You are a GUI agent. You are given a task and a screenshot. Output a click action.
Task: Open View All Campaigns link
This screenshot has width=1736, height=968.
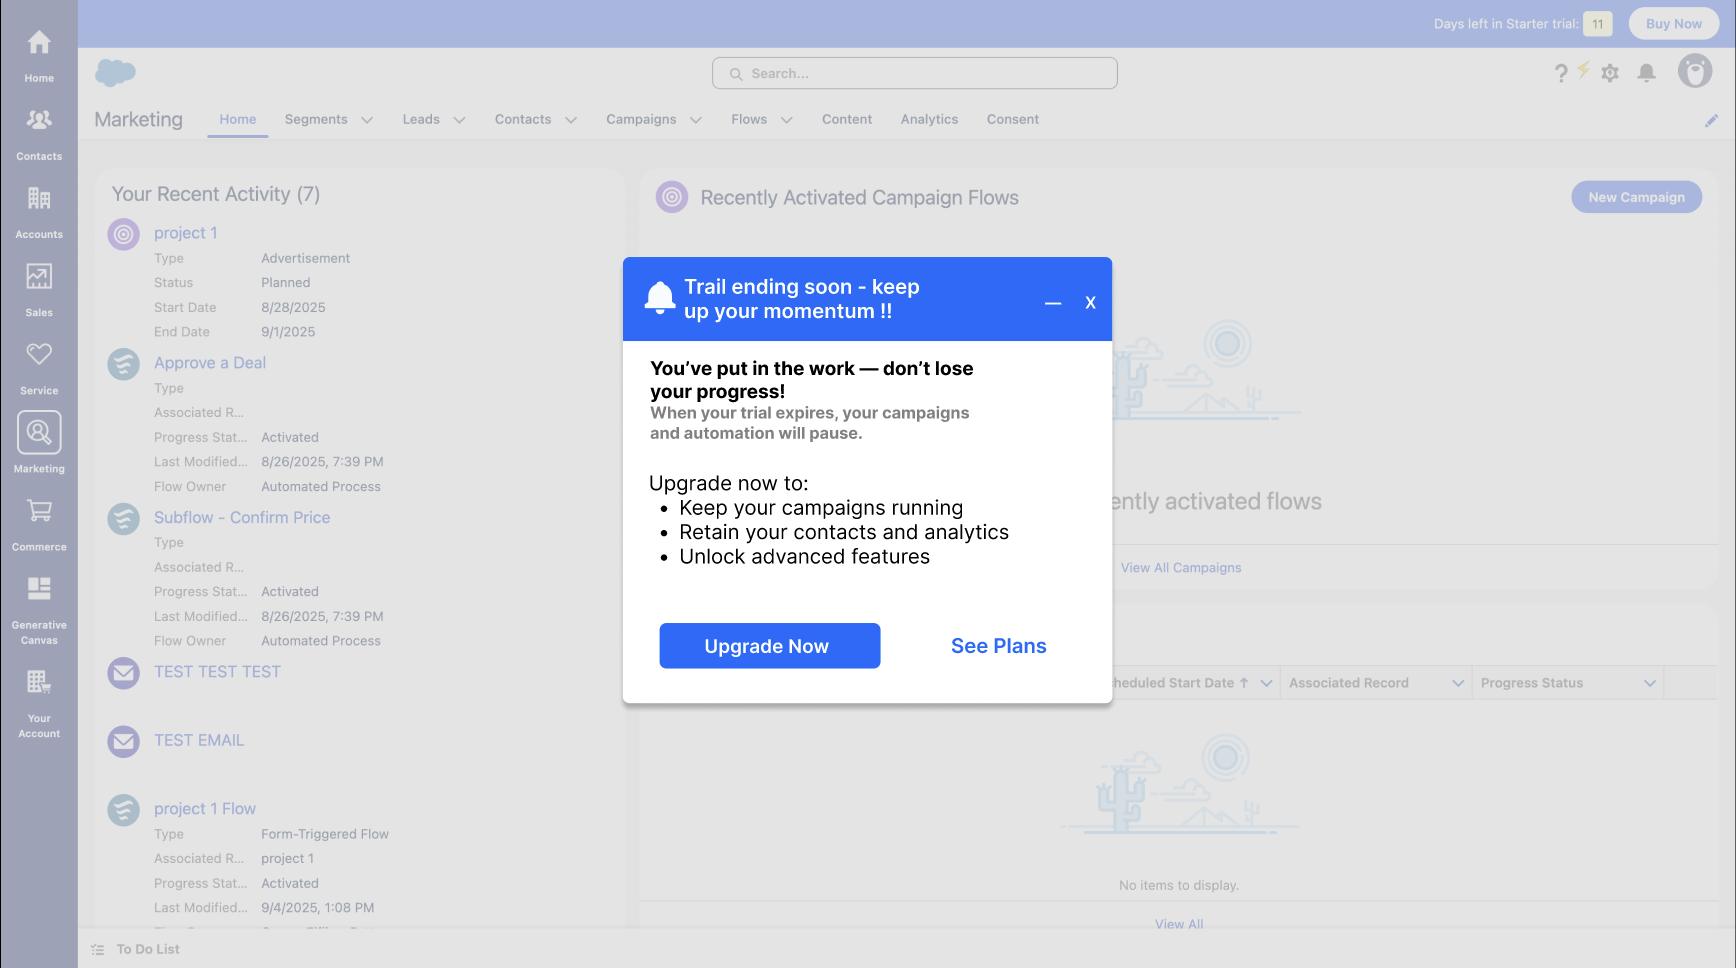point(1181,568)
